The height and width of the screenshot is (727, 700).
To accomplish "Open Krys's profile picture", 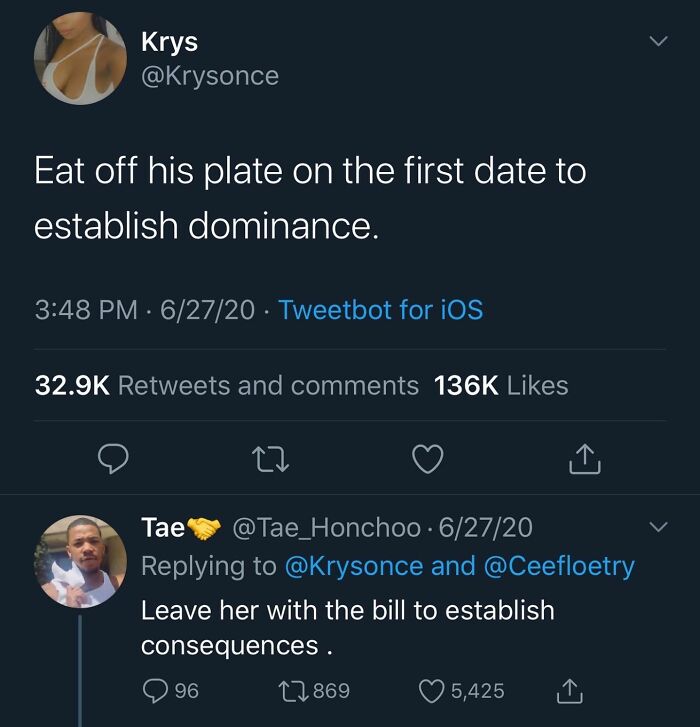I will point(80,58).
